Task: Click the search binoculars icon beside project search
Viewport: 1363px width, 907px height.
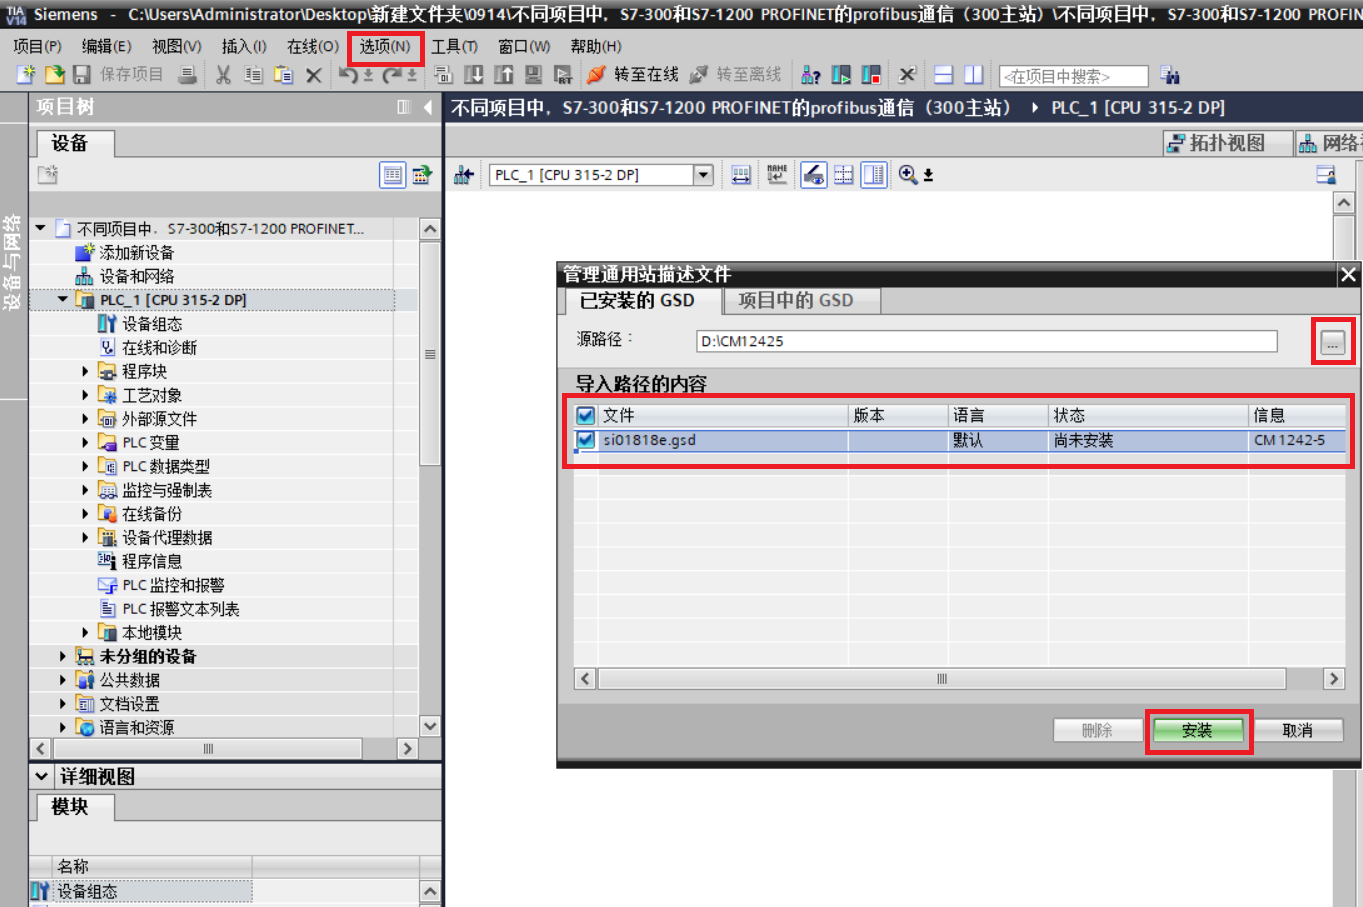Action: (x=1170, y=75)
